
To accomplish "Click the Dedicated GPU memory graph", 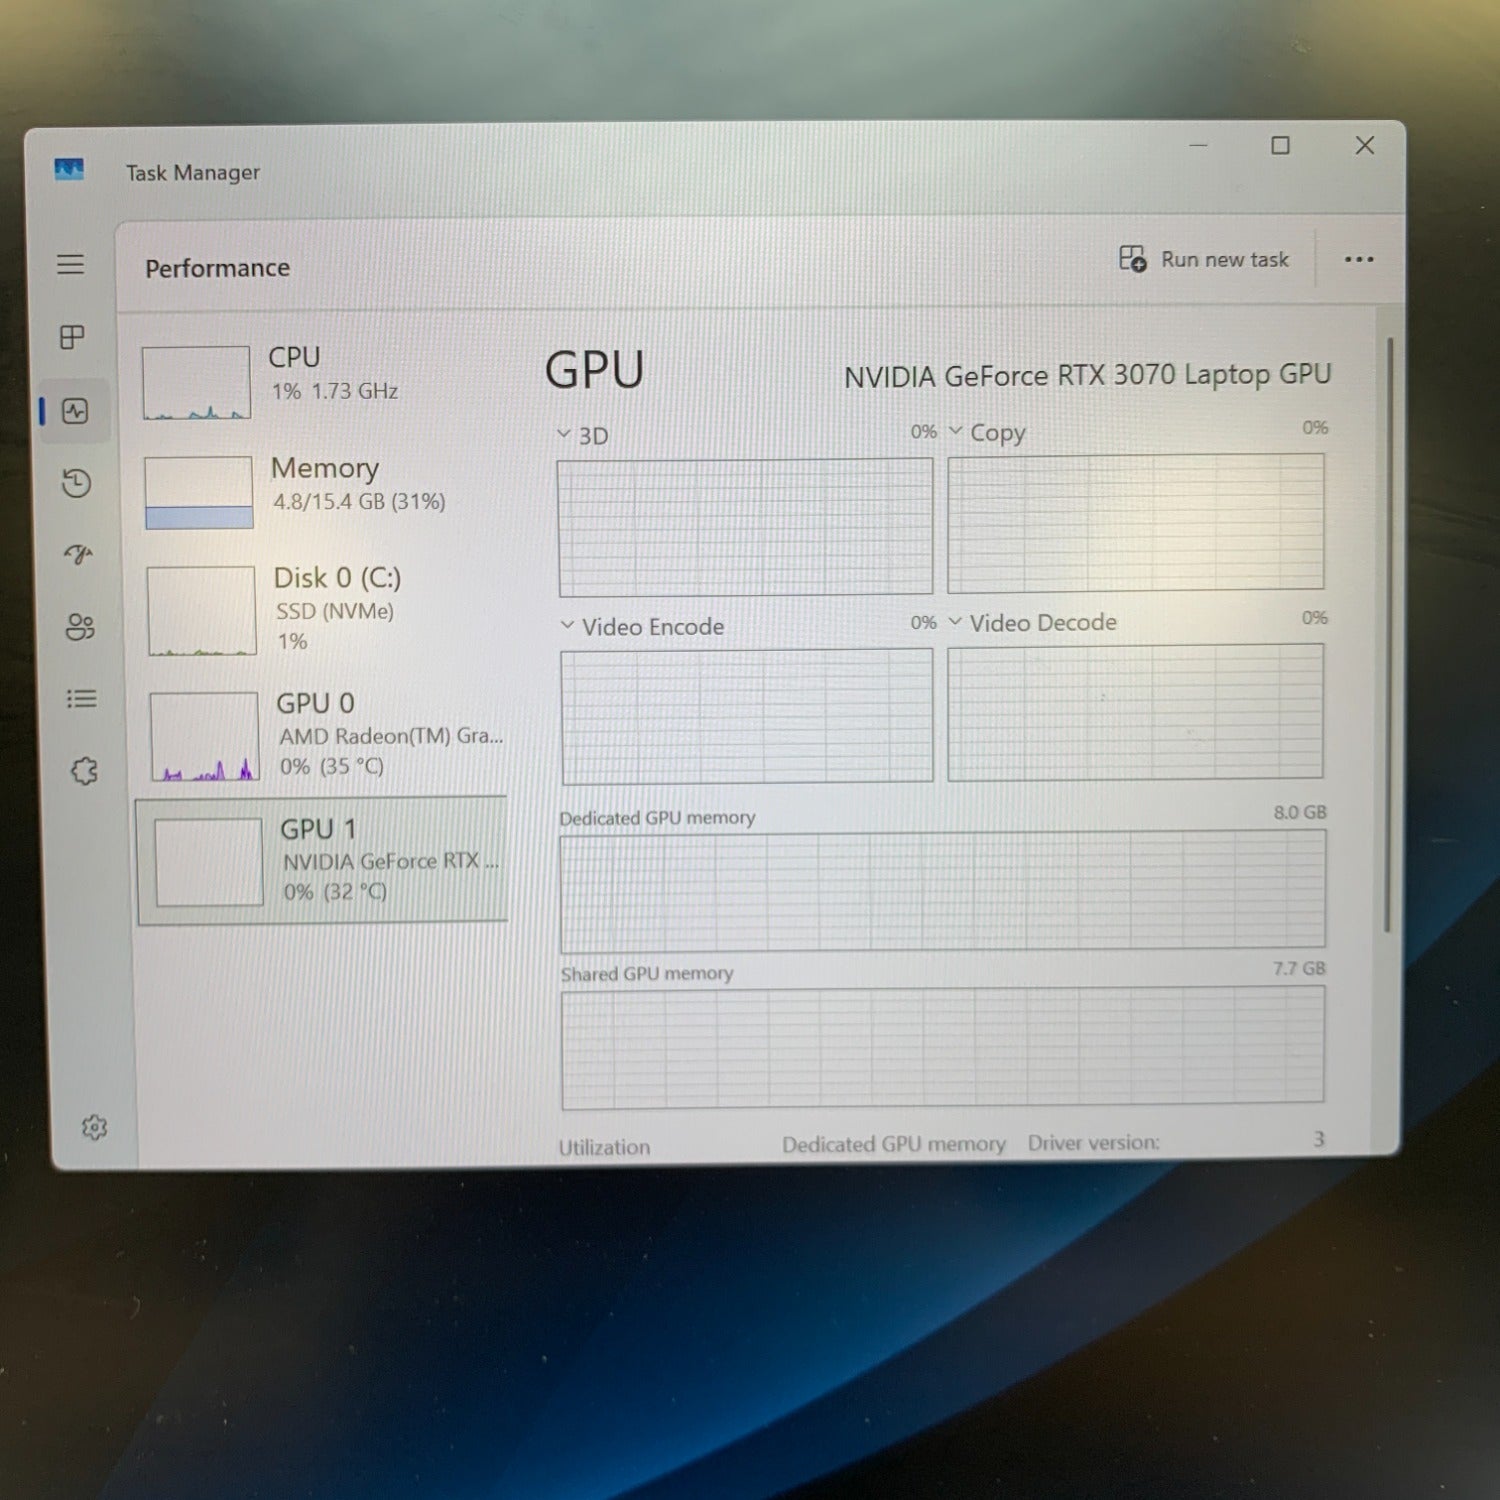I will pos(943,891).
